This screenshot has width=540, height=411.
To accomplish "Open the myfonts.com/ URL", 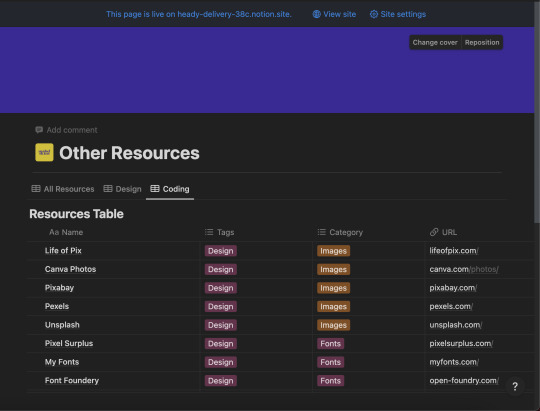I will 454,362.
